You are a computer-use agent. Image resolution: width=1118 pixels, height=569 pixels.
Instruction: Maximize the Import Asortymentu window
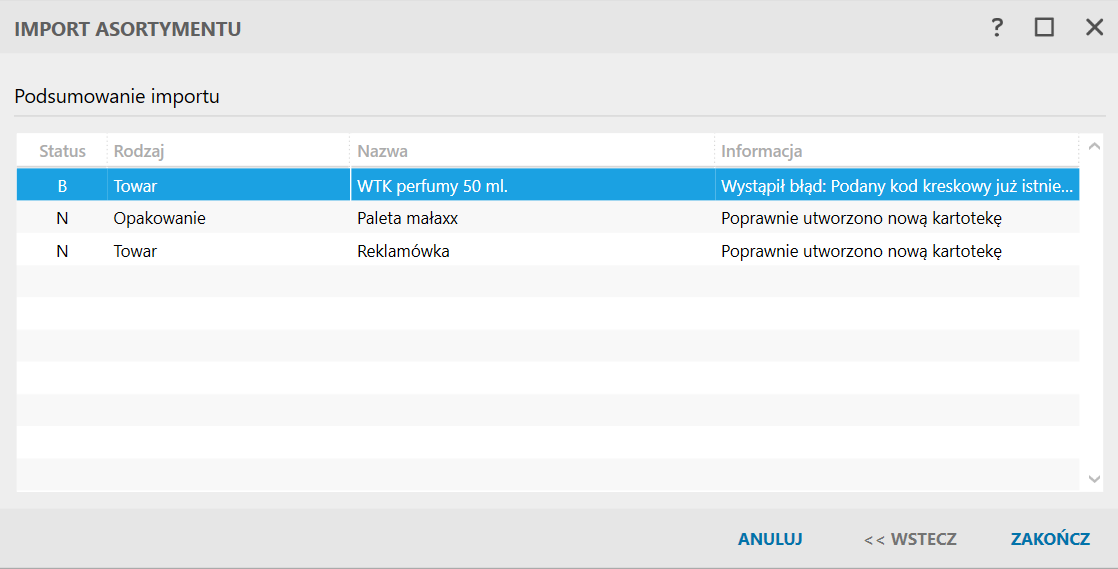tap(1044, 28)
